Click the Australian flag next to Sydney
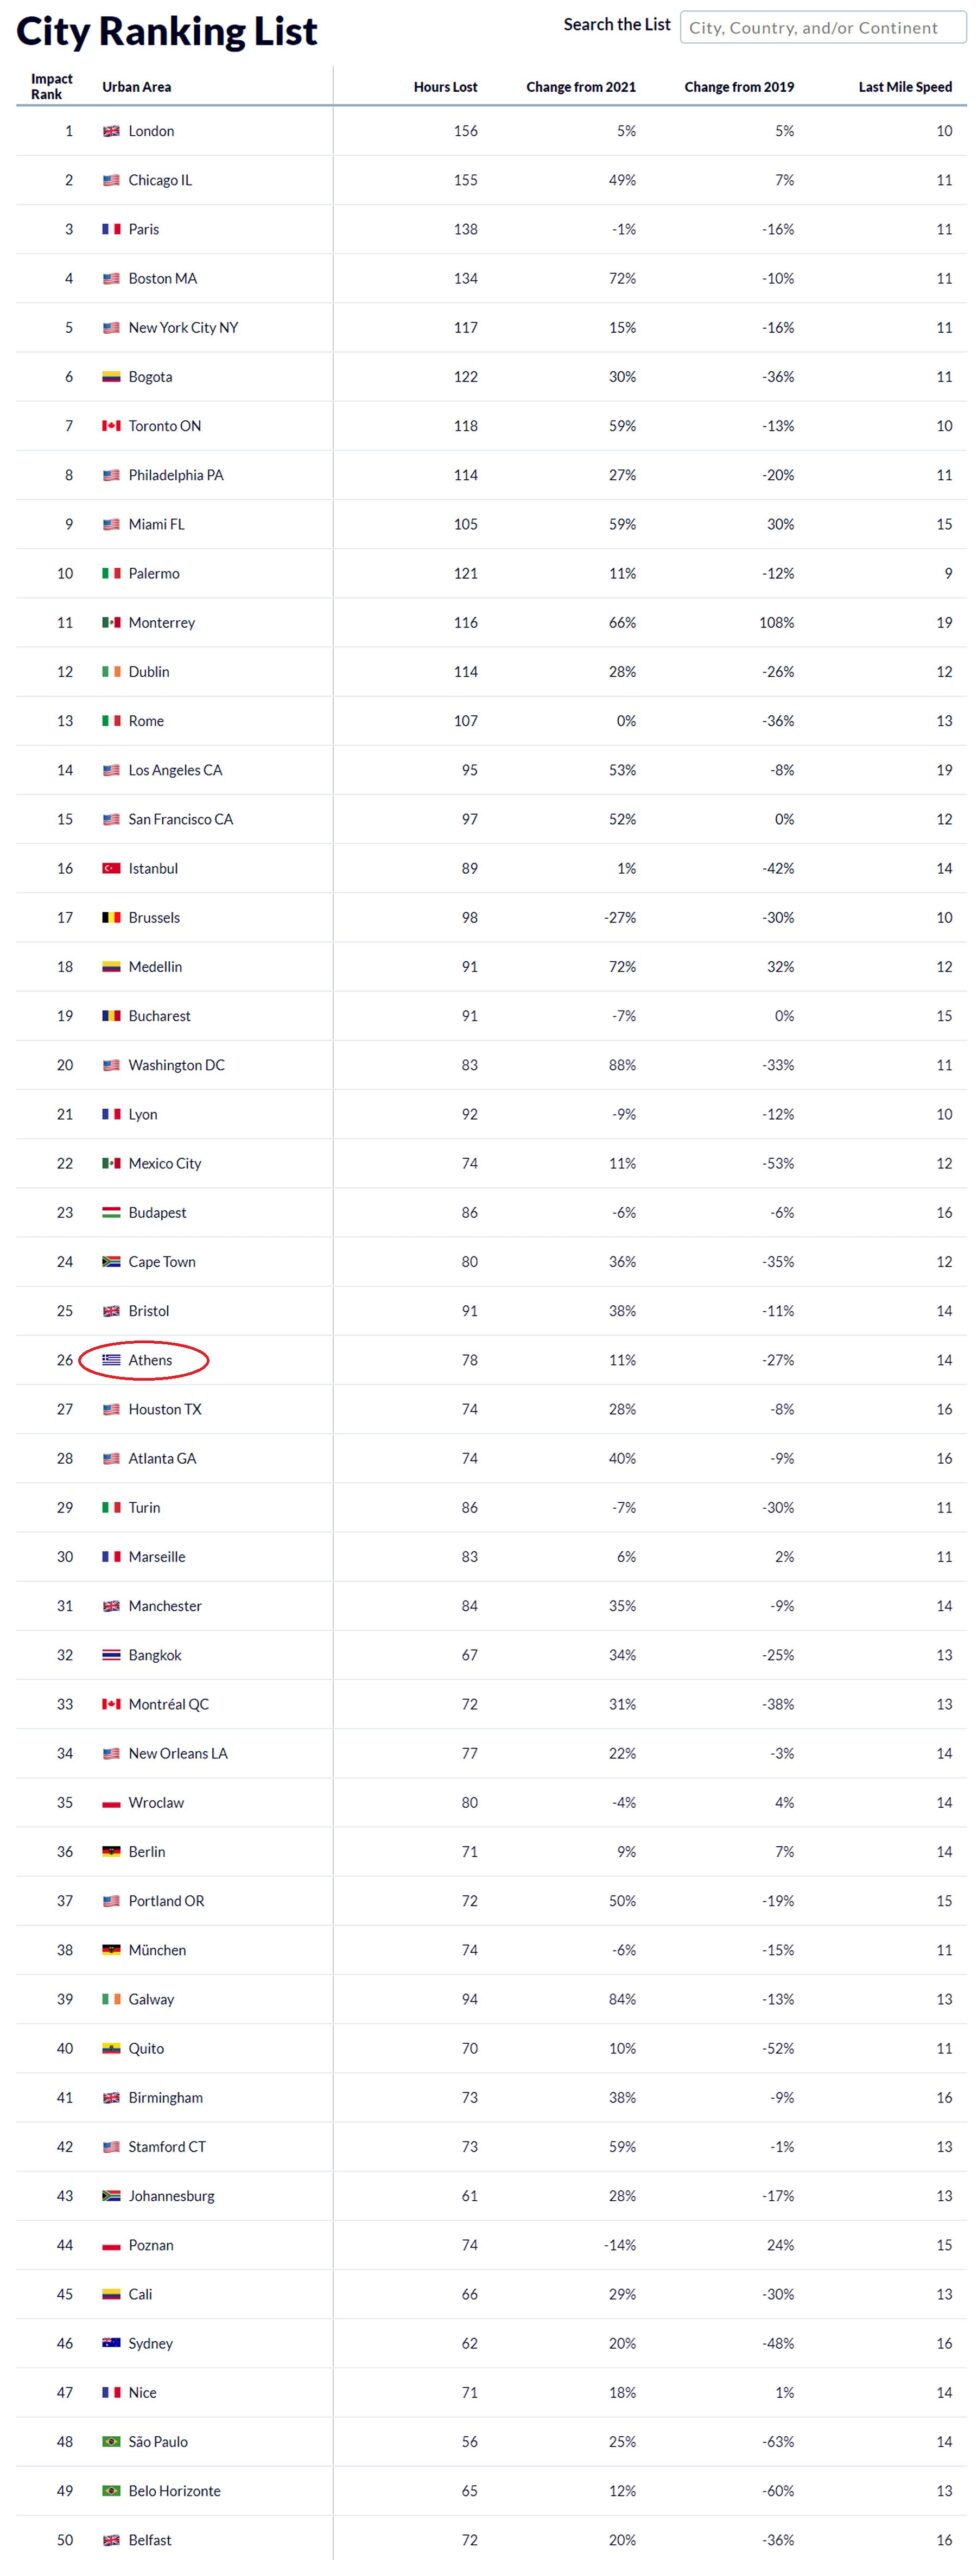Viewport: 977px width, 2560px height. pyautogui.click(x=111, y=2343)
